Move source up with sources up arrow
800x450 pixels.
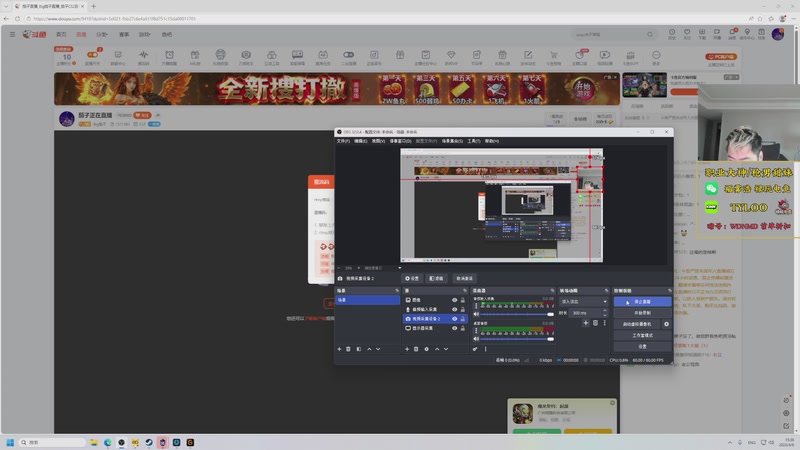click(x=437, y=349)
